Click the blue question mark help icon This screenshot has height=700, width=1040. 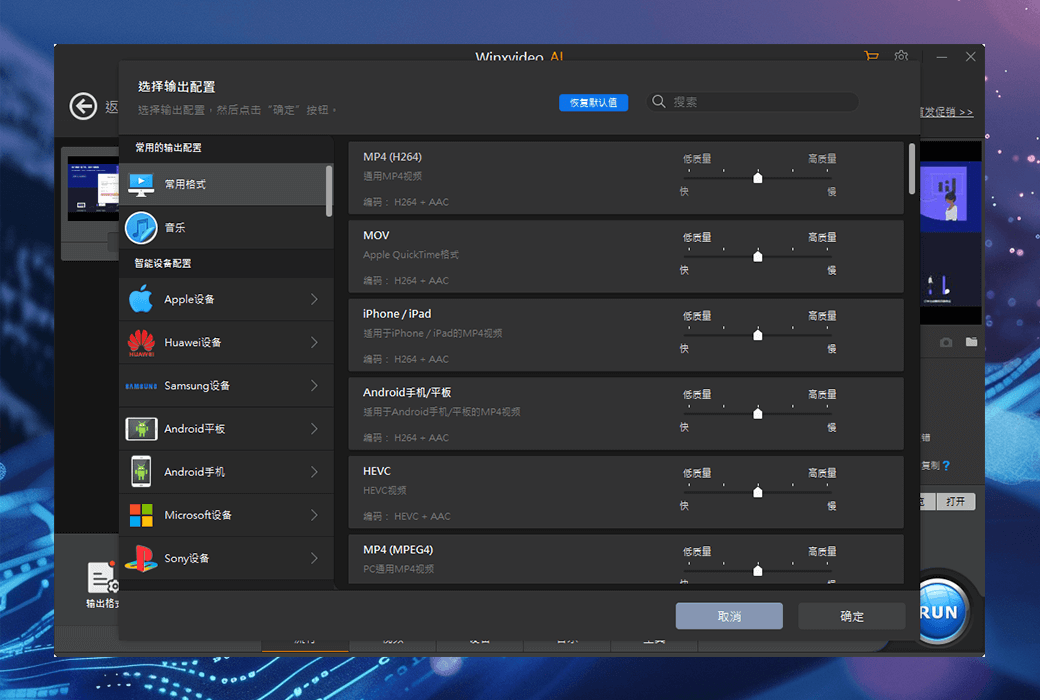click(946, 466)
